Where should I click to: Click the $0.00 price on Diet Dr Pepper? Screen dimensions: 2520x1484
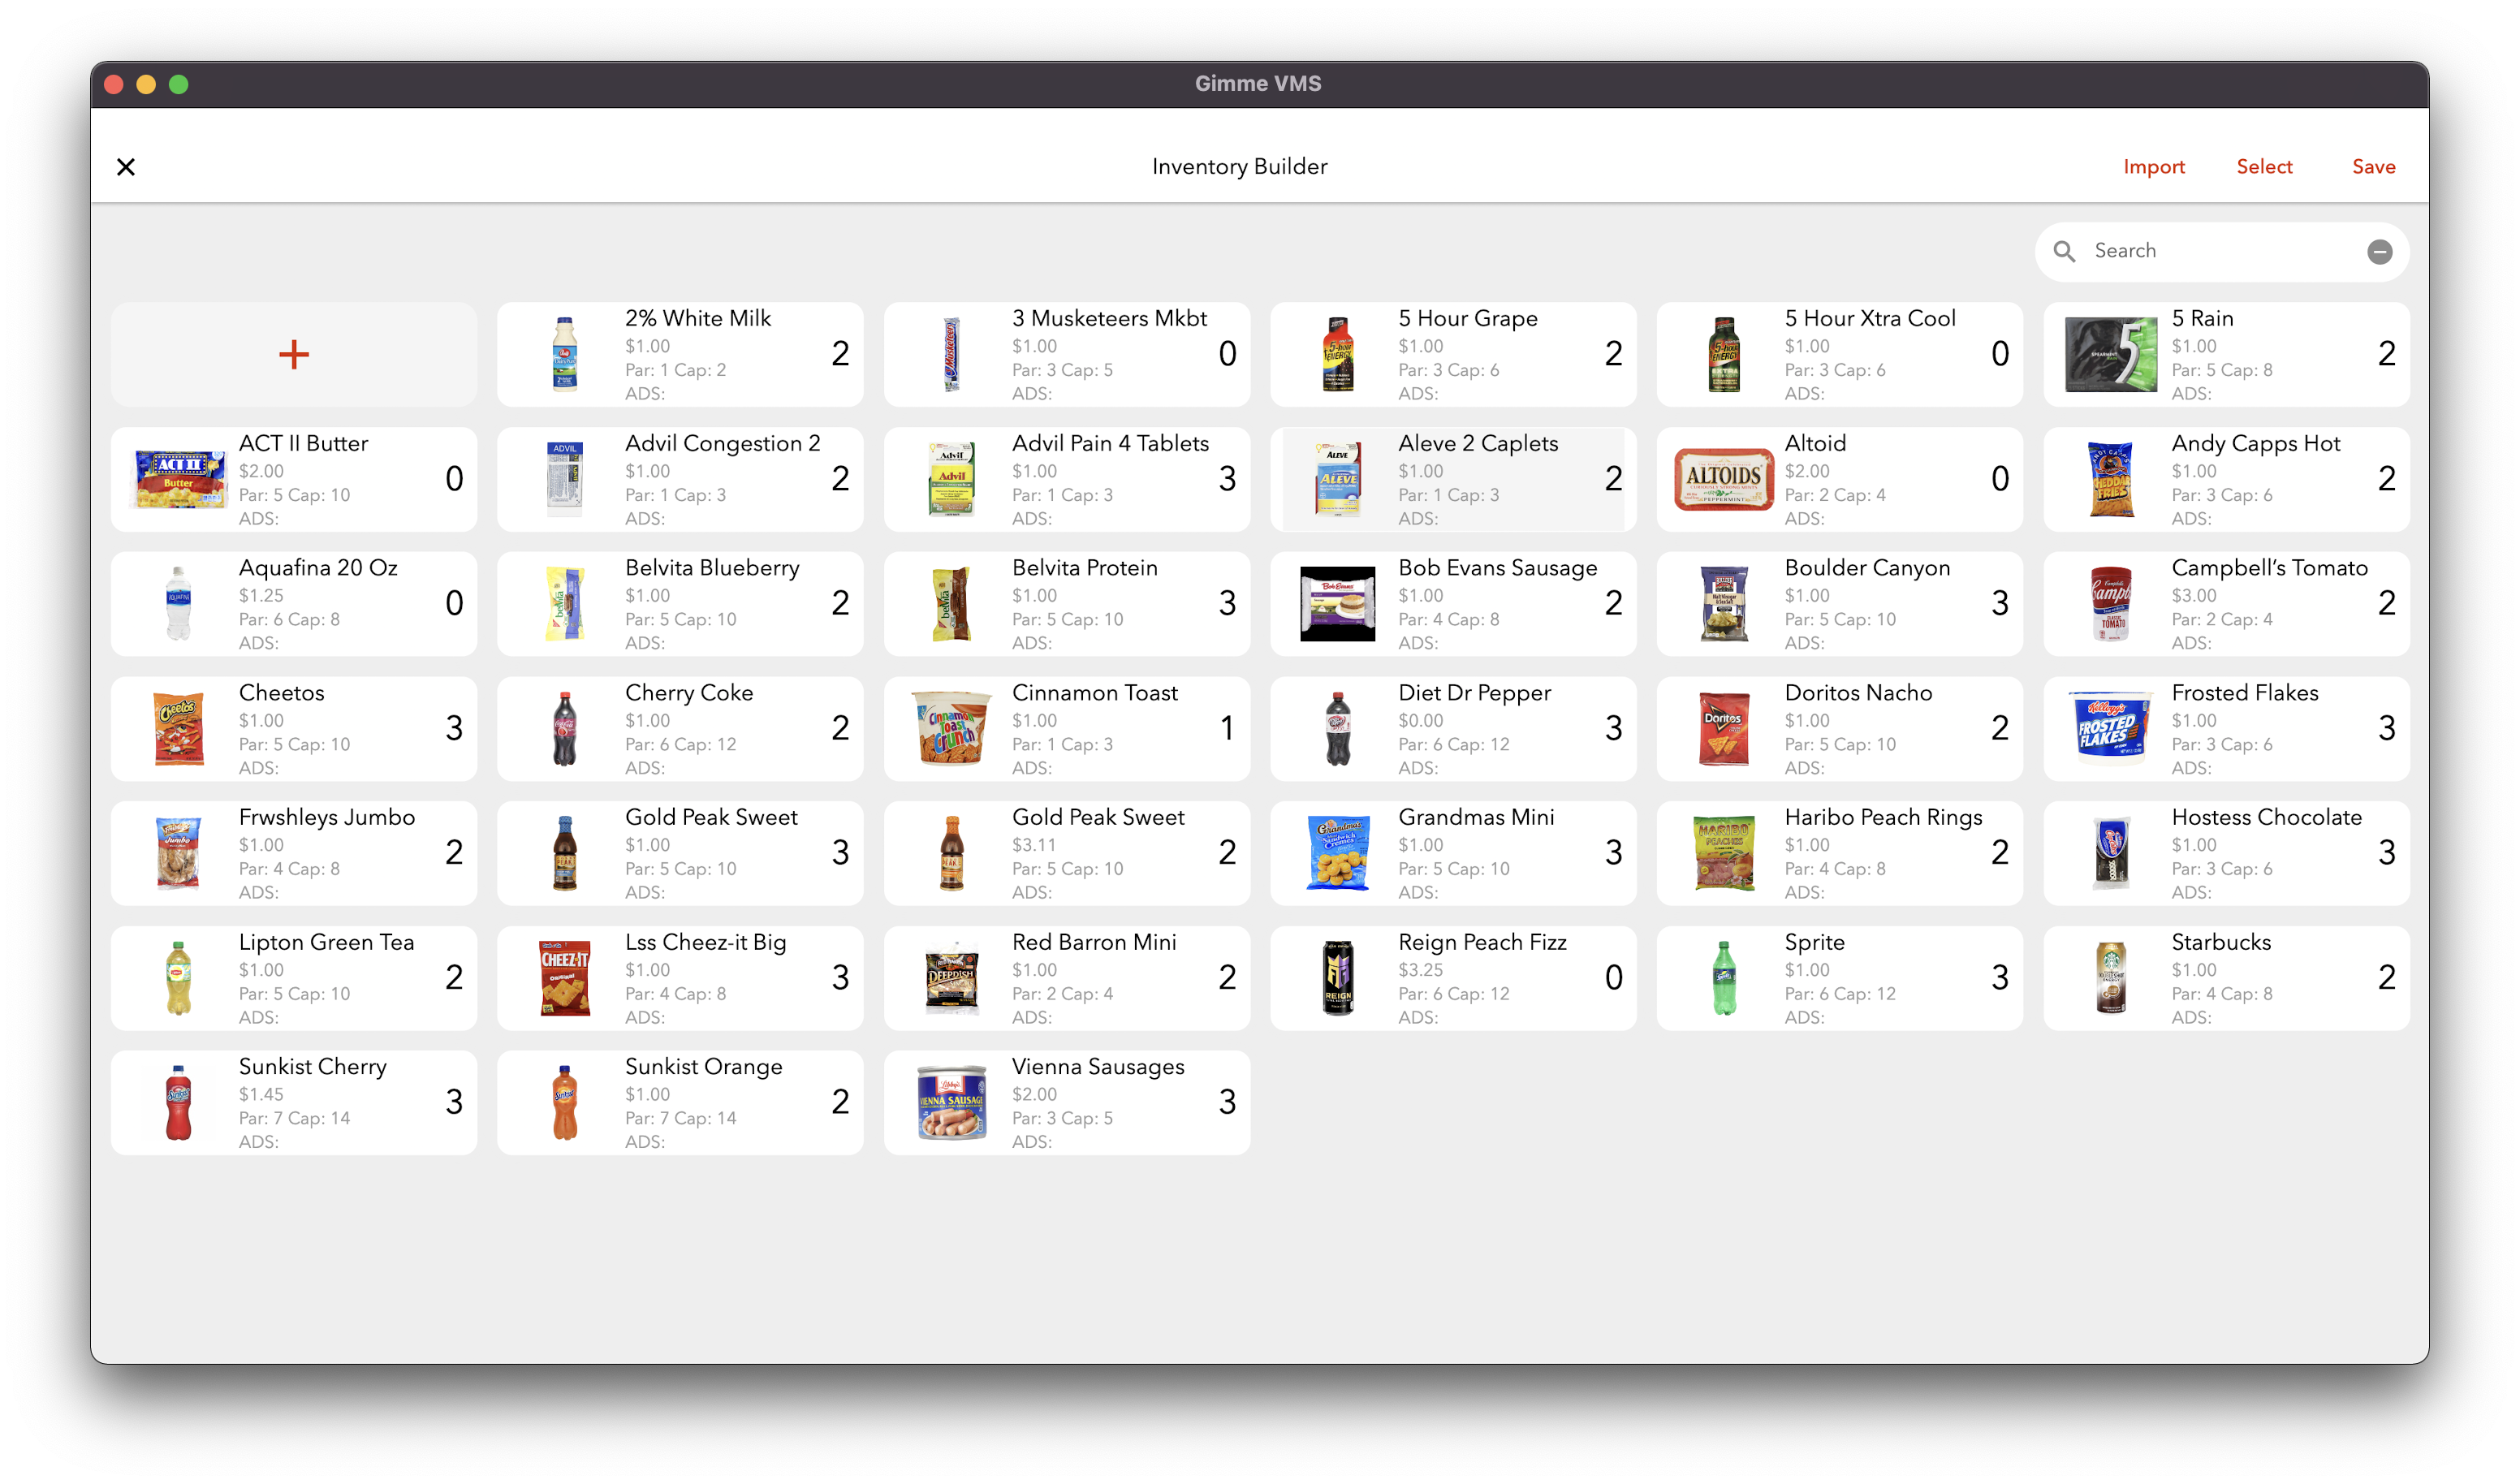click(1420, 721)
